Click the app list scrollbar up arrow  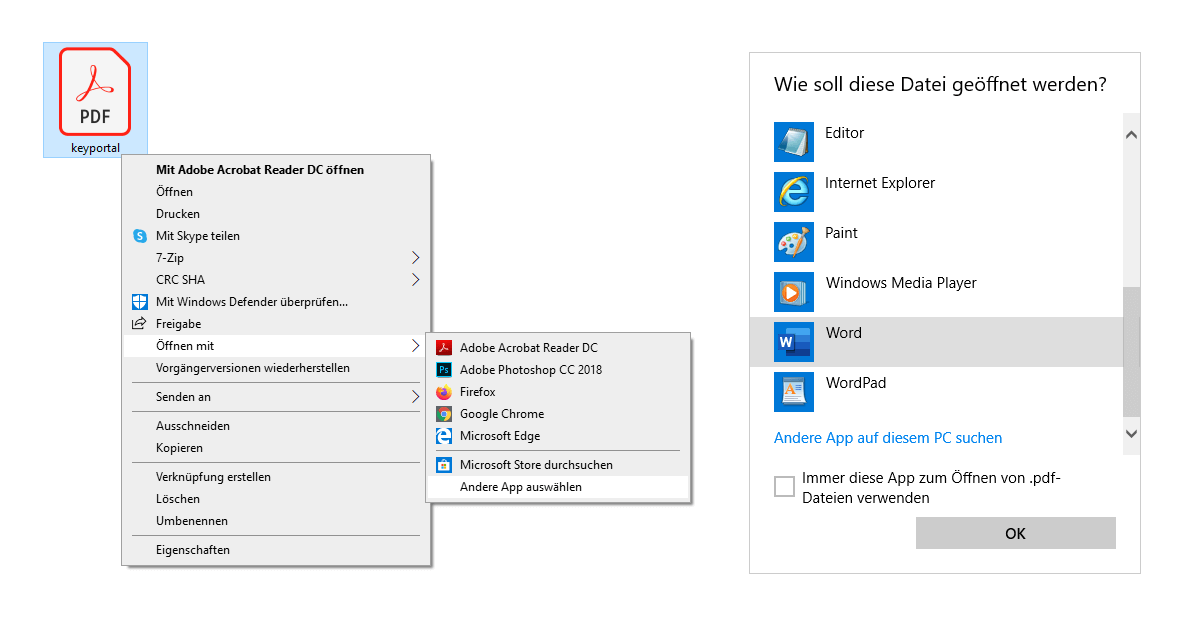(1131, 134)
